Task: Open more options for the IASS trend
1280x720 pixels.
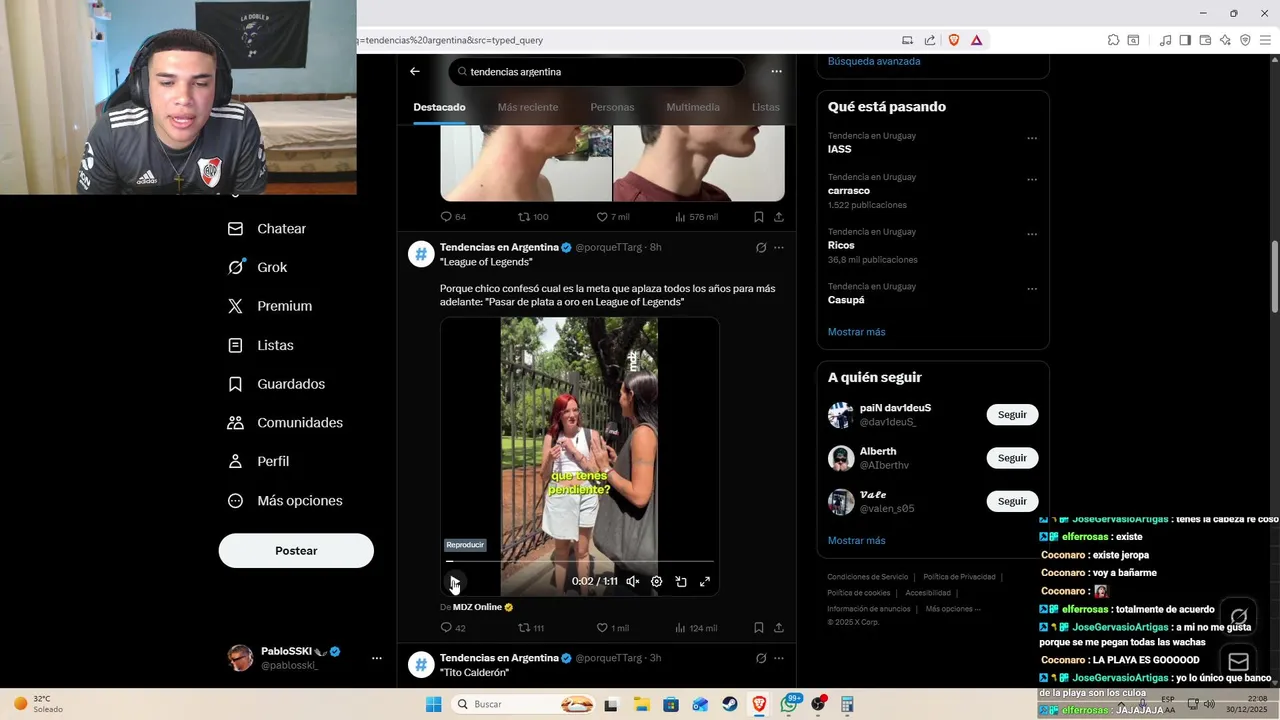Action: click(x=1032, y=138)
